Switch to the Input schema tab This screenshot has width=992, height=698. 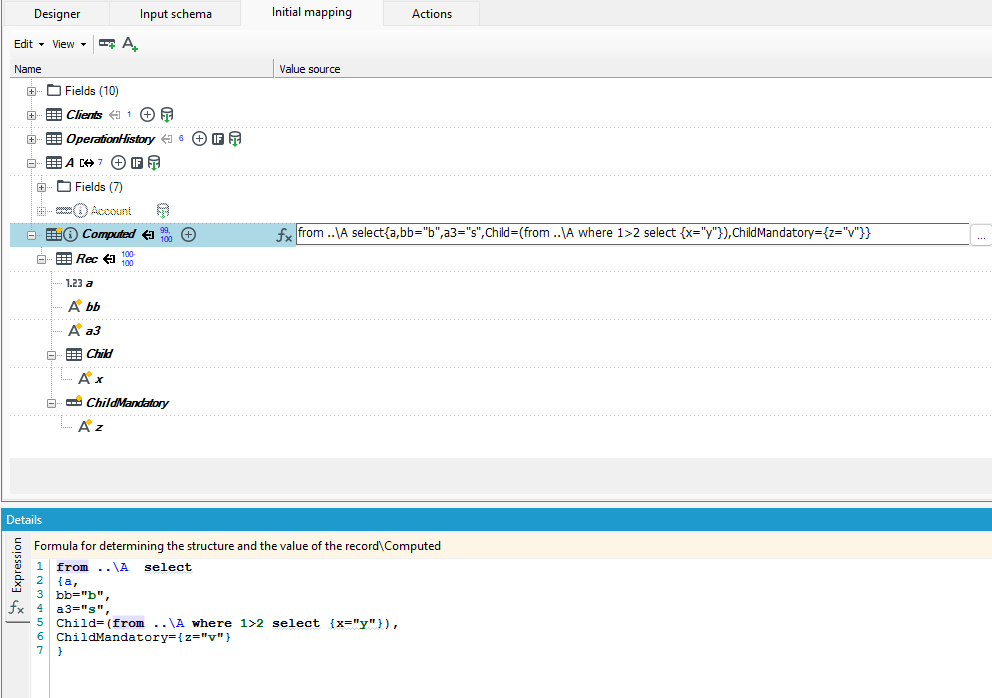(x=175, y=13)
